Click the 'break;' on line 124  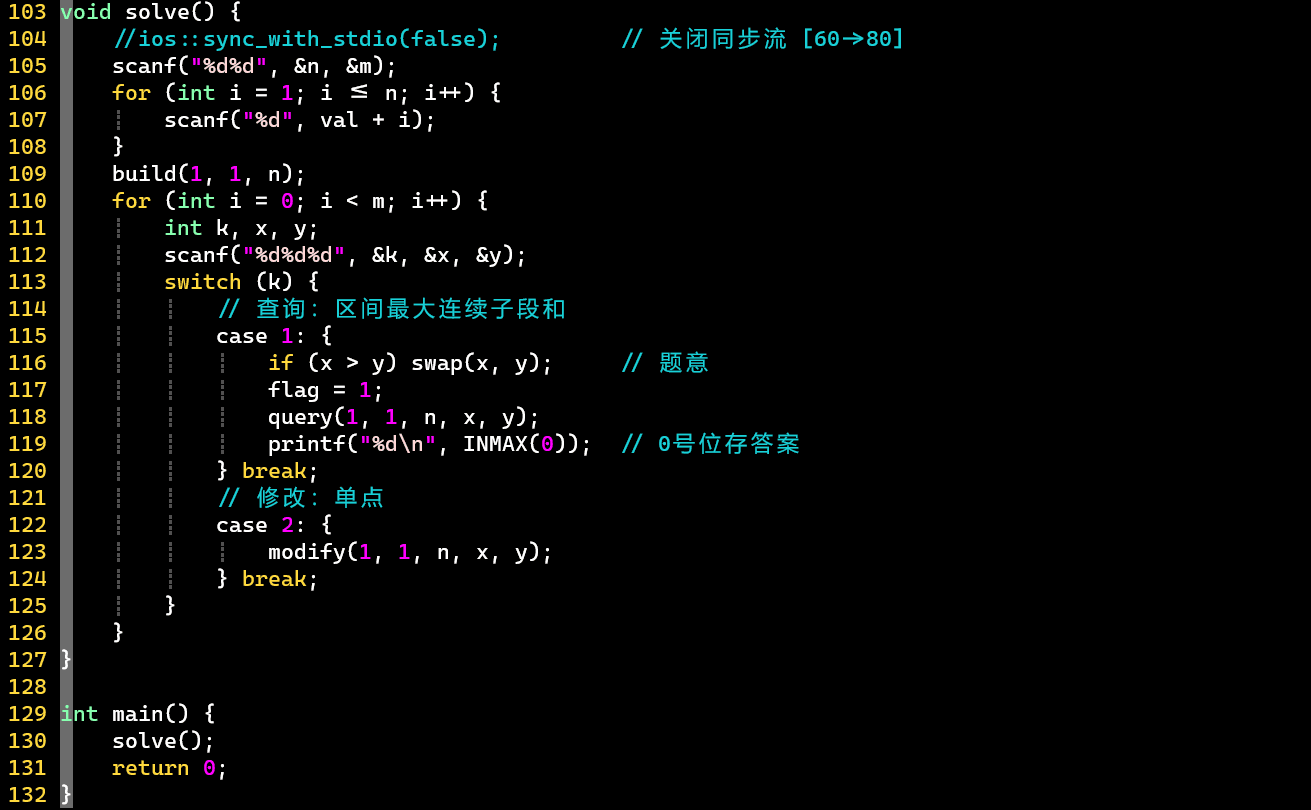(x=280, y=579)
